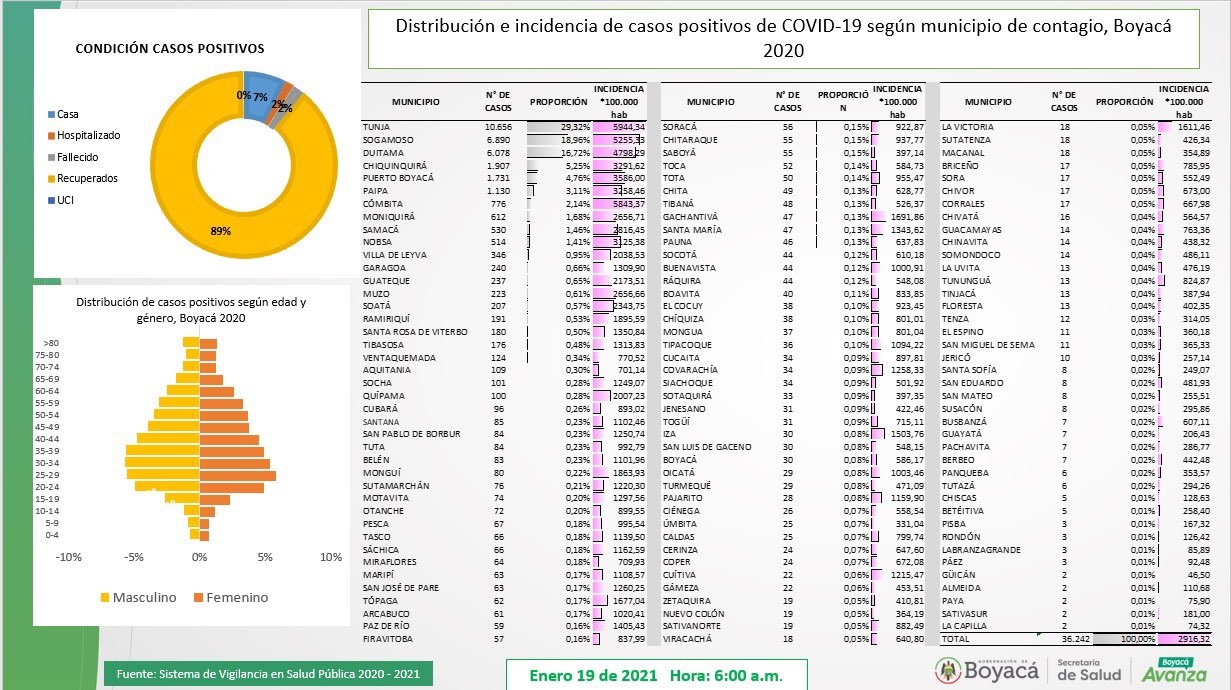The height and width of the screenshot is (690, 1231).
Task: Click the Gobernación de Boyacá shield logo
Action: click(949, 670)
